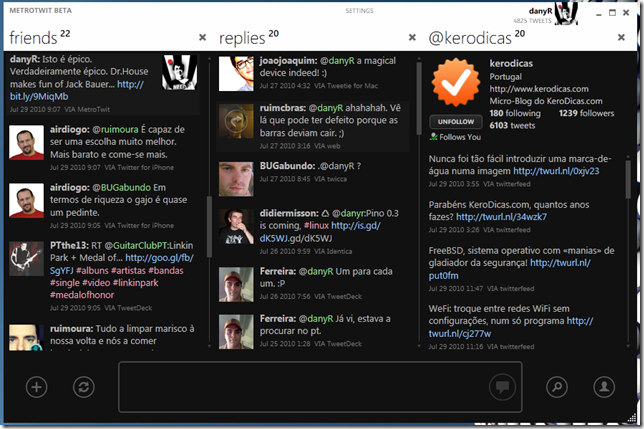Click 'PTthe13:' username in friends column
The width and height of the screenshot is (644, 429).
coord(69,245)
